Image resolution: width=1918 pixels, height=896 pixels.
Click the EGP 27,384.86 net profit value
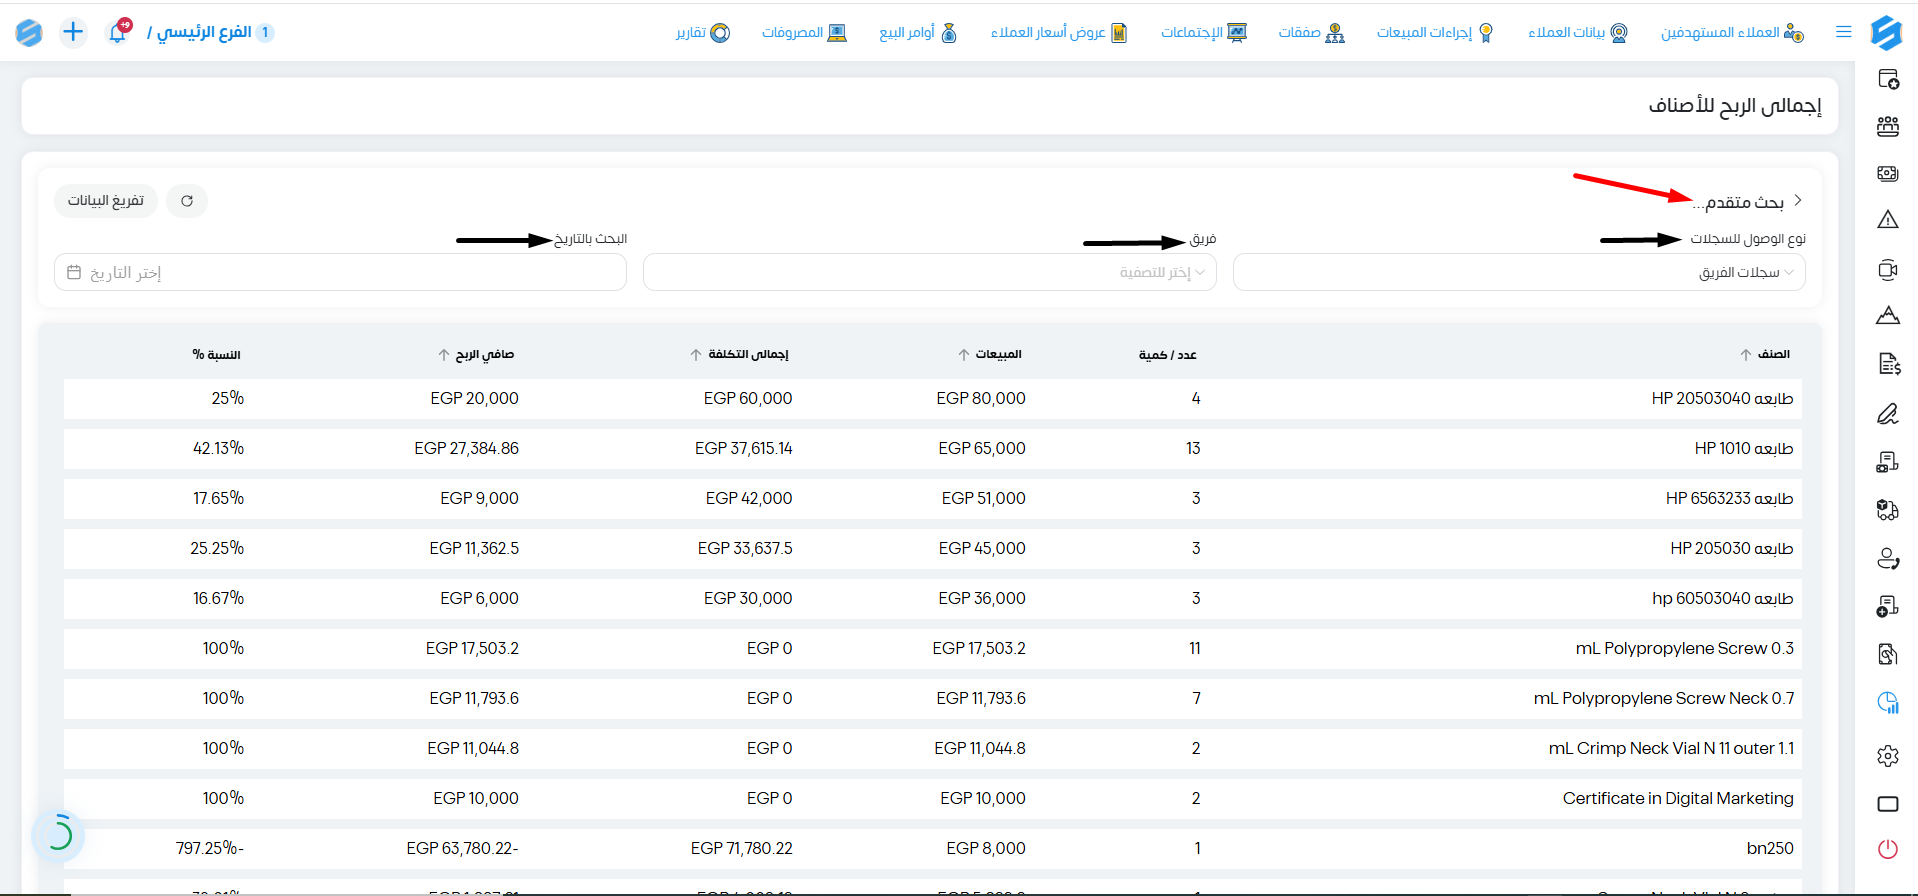(467, 448)
